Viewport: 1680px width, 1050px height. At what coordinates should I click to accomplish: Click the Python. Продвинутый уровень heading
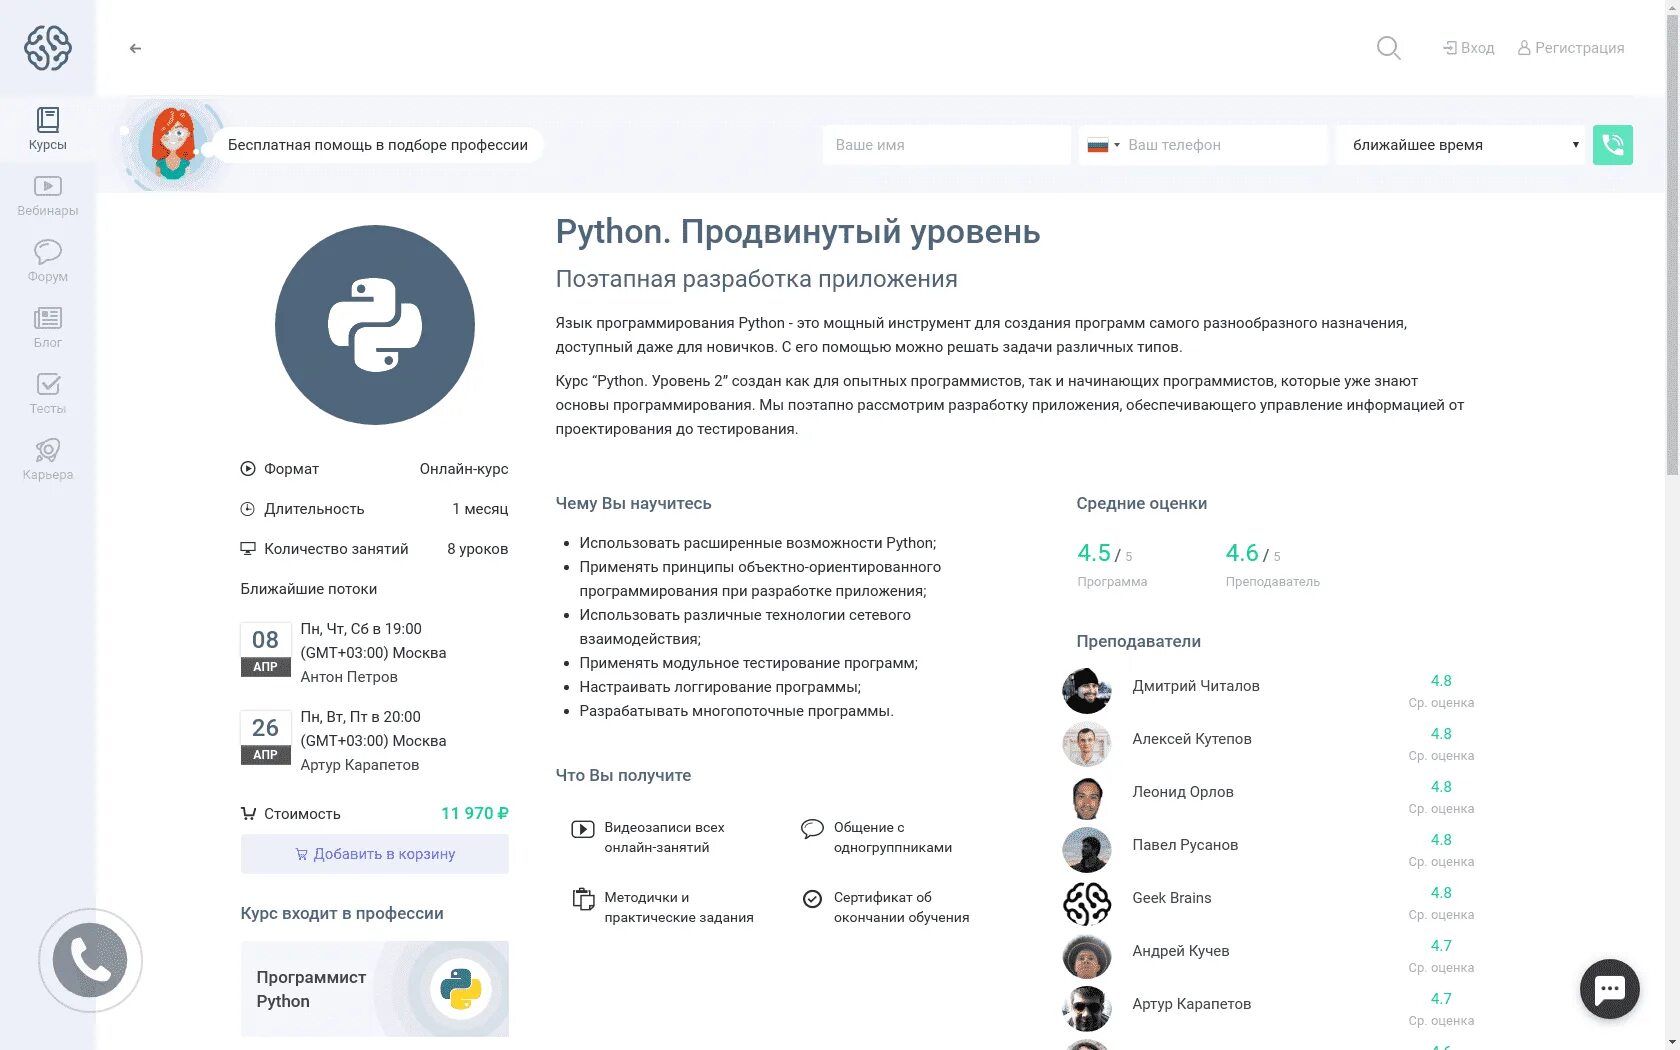[x=798, y=232]
